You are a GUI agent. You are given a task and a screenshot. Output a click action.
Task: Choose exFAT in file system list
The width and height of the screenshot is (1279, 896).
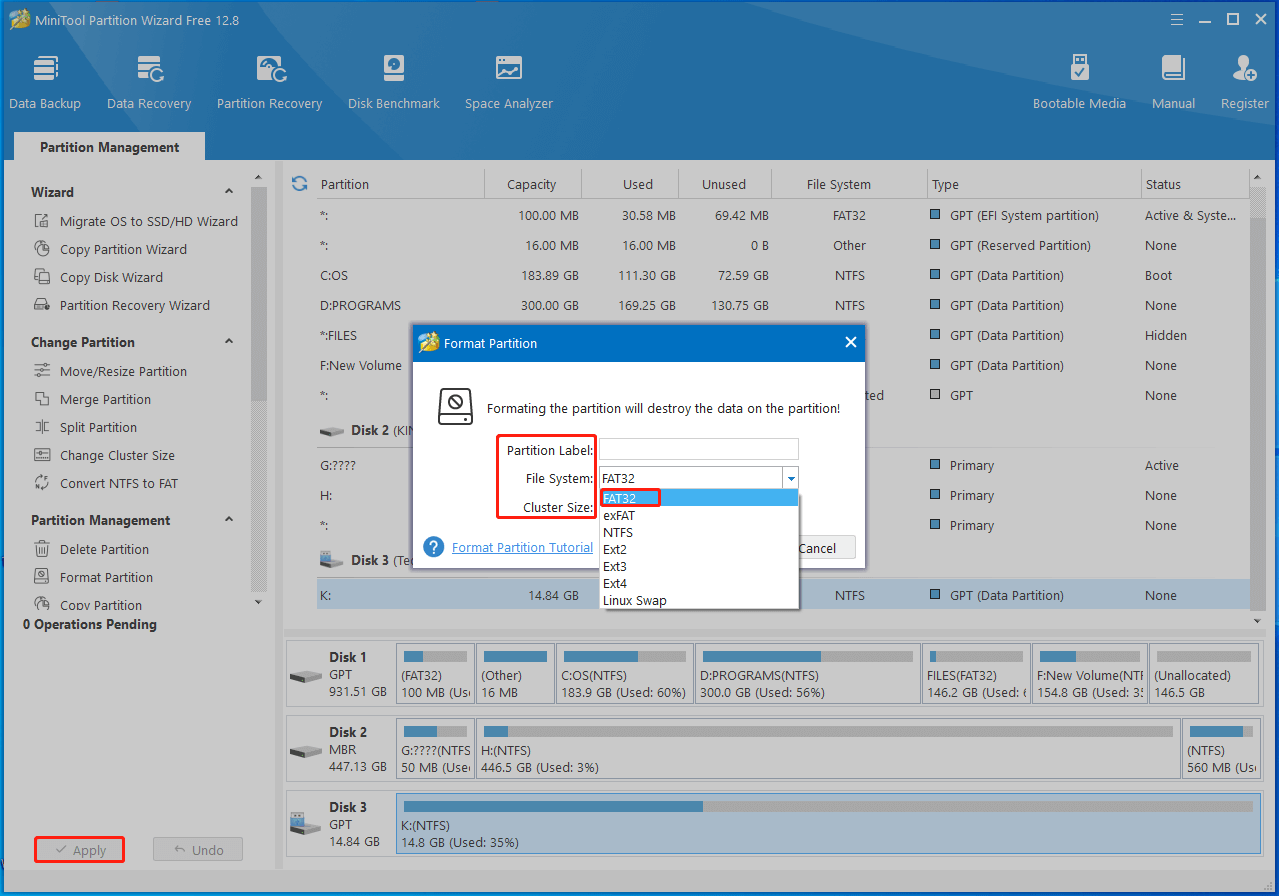[698, 515]
